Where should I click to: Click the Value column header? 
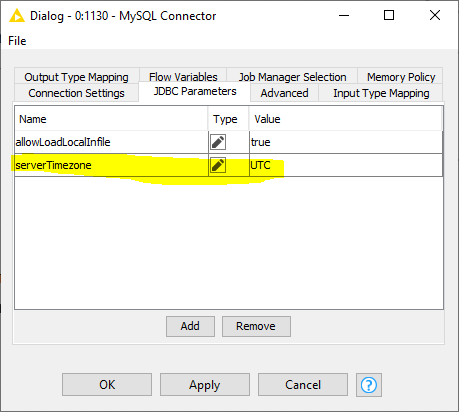pos(346,119)
